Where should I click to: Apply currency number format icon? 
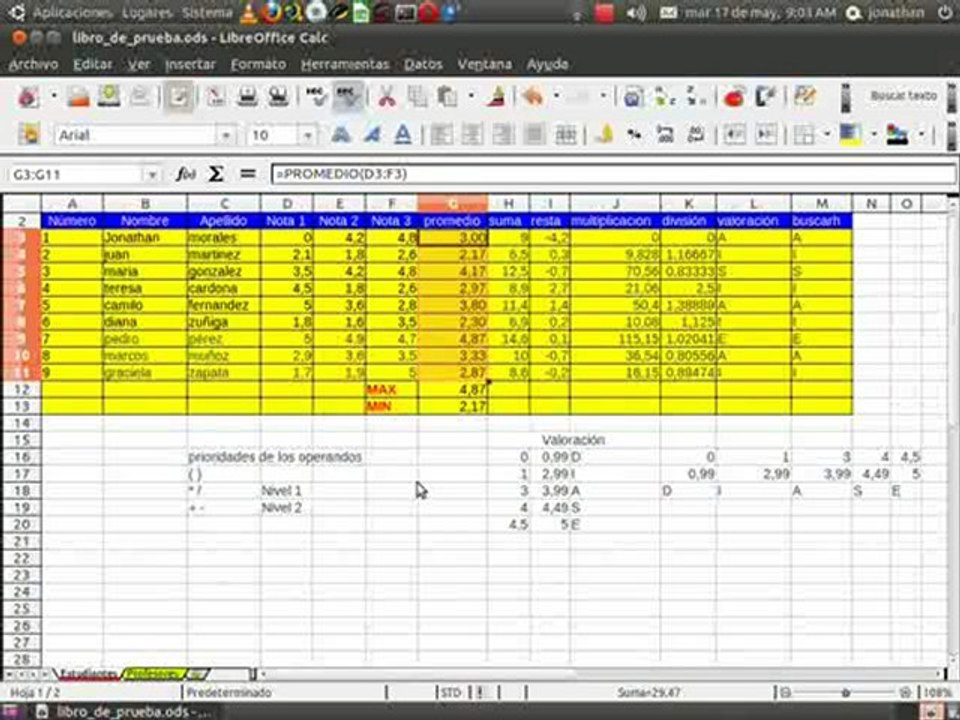(604, 134)
